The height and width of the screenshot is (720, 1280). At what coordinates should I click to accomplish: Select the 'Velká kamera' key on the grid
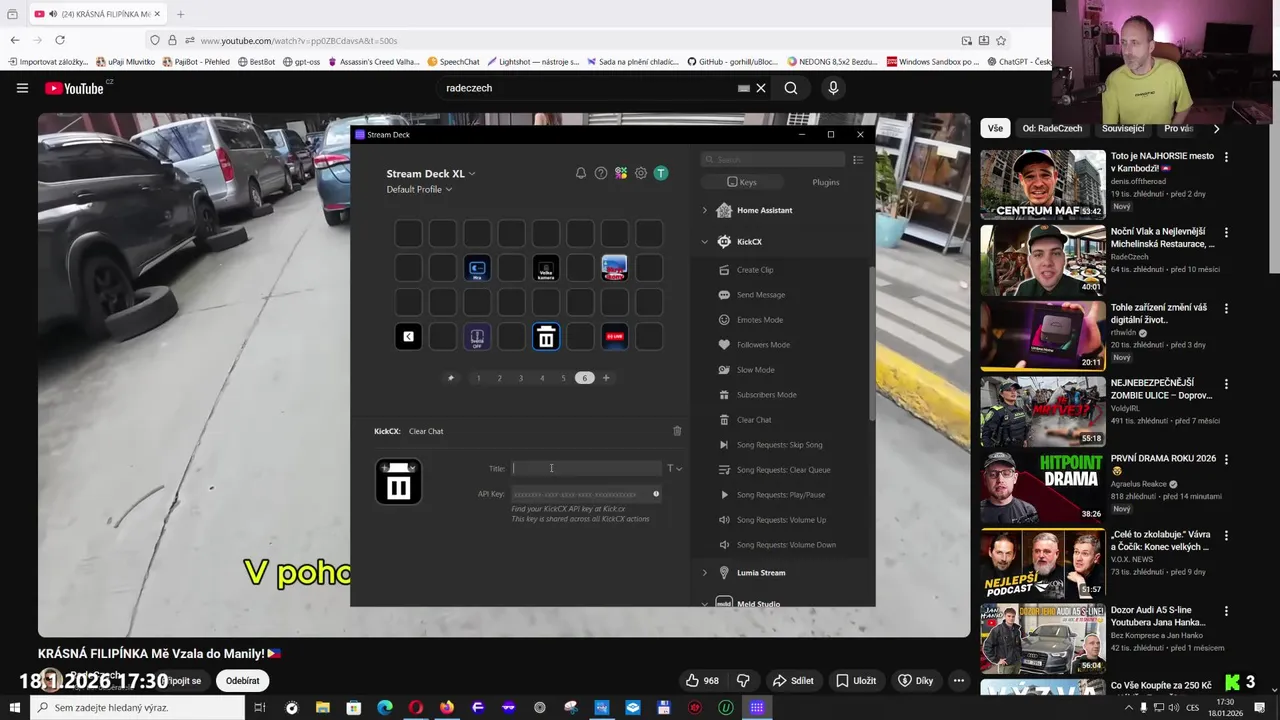point(546,268)
